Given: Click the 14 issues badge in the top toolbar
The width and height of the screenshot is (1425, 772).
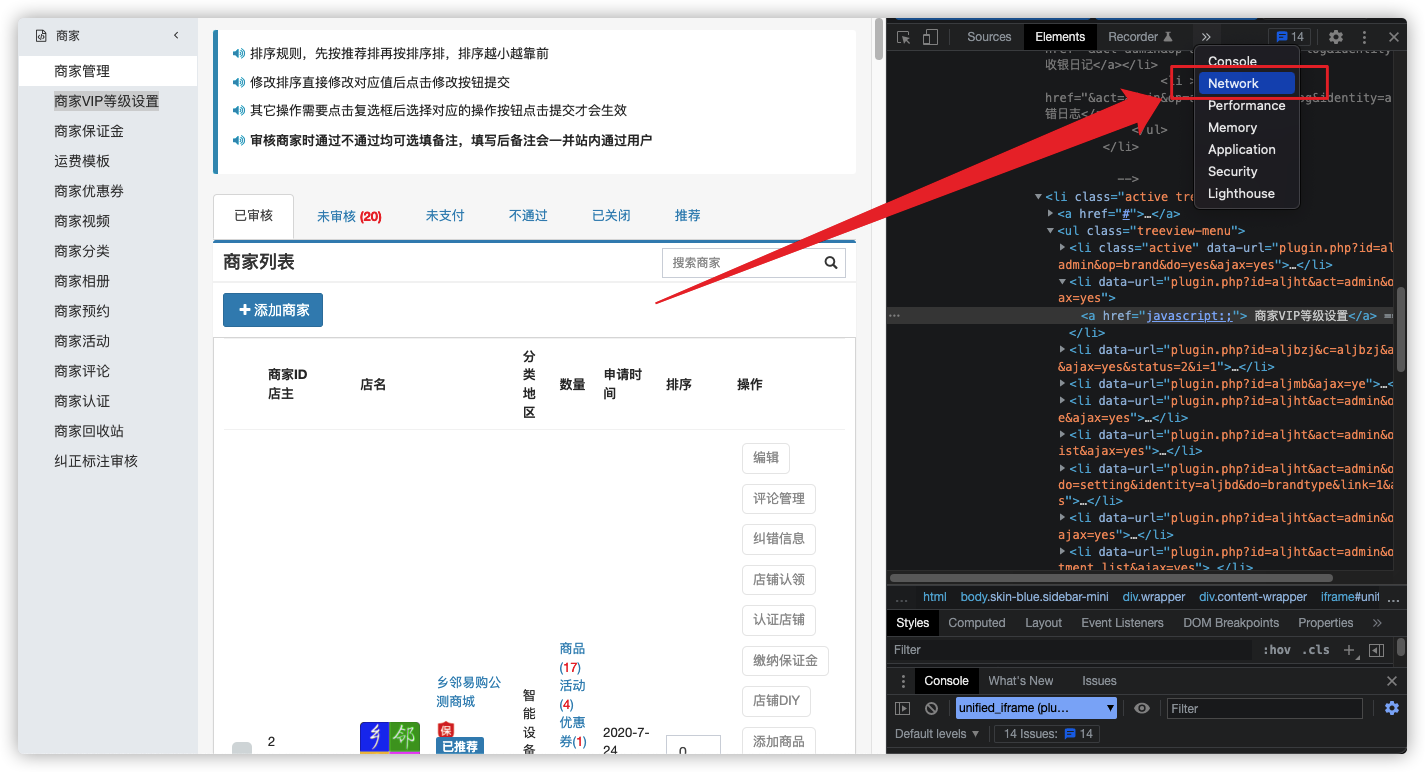Looking at the screenshot, I should [1290, 37].
